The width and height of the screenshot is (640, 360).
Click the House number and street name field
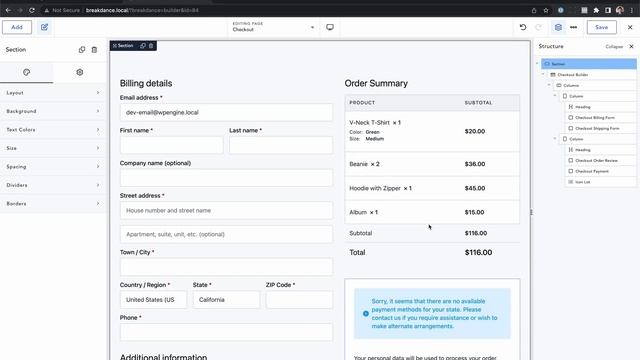coord(226,210)
